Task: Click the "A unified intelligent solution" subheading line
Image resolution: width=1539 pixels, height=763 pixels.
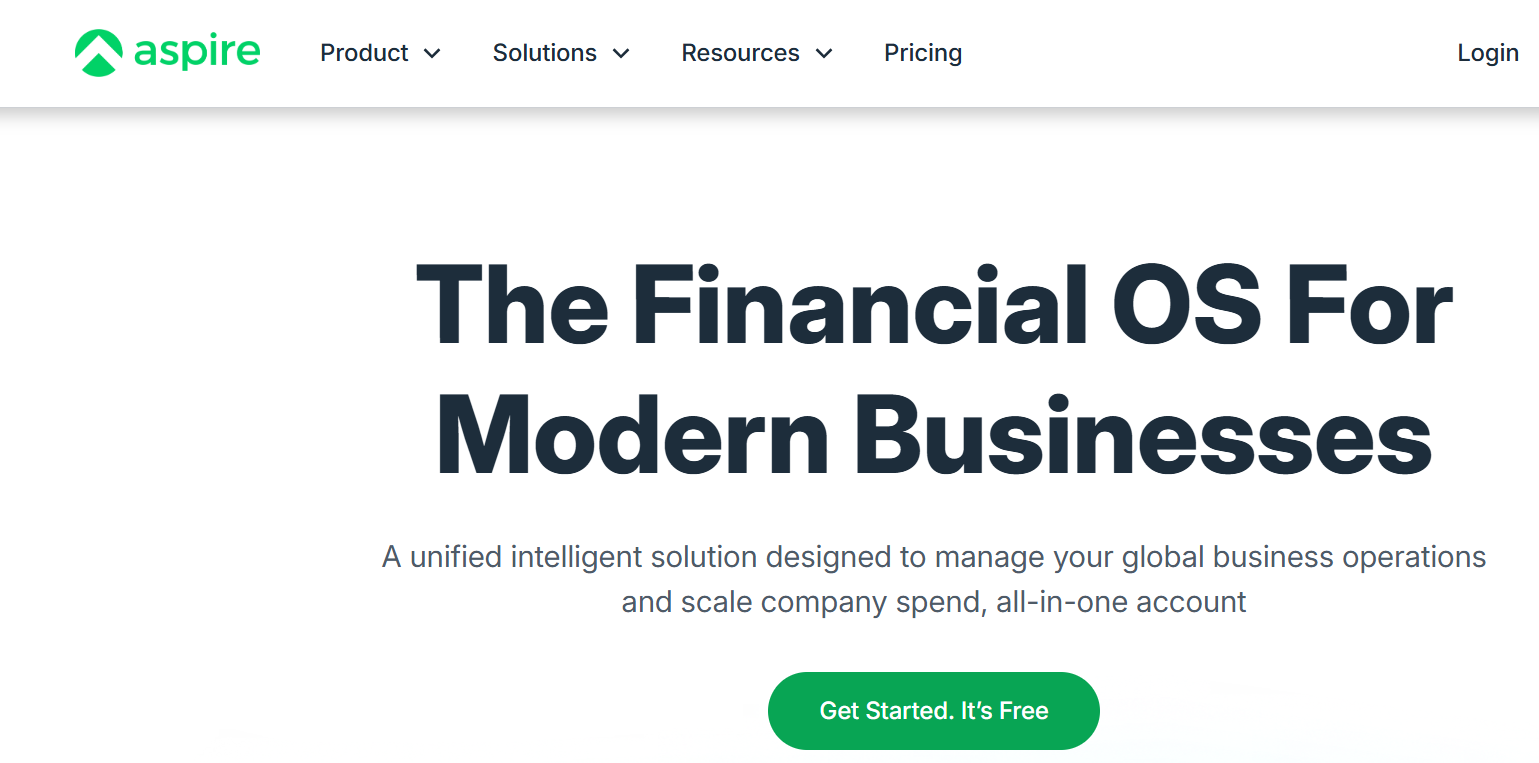Action: 934,557
